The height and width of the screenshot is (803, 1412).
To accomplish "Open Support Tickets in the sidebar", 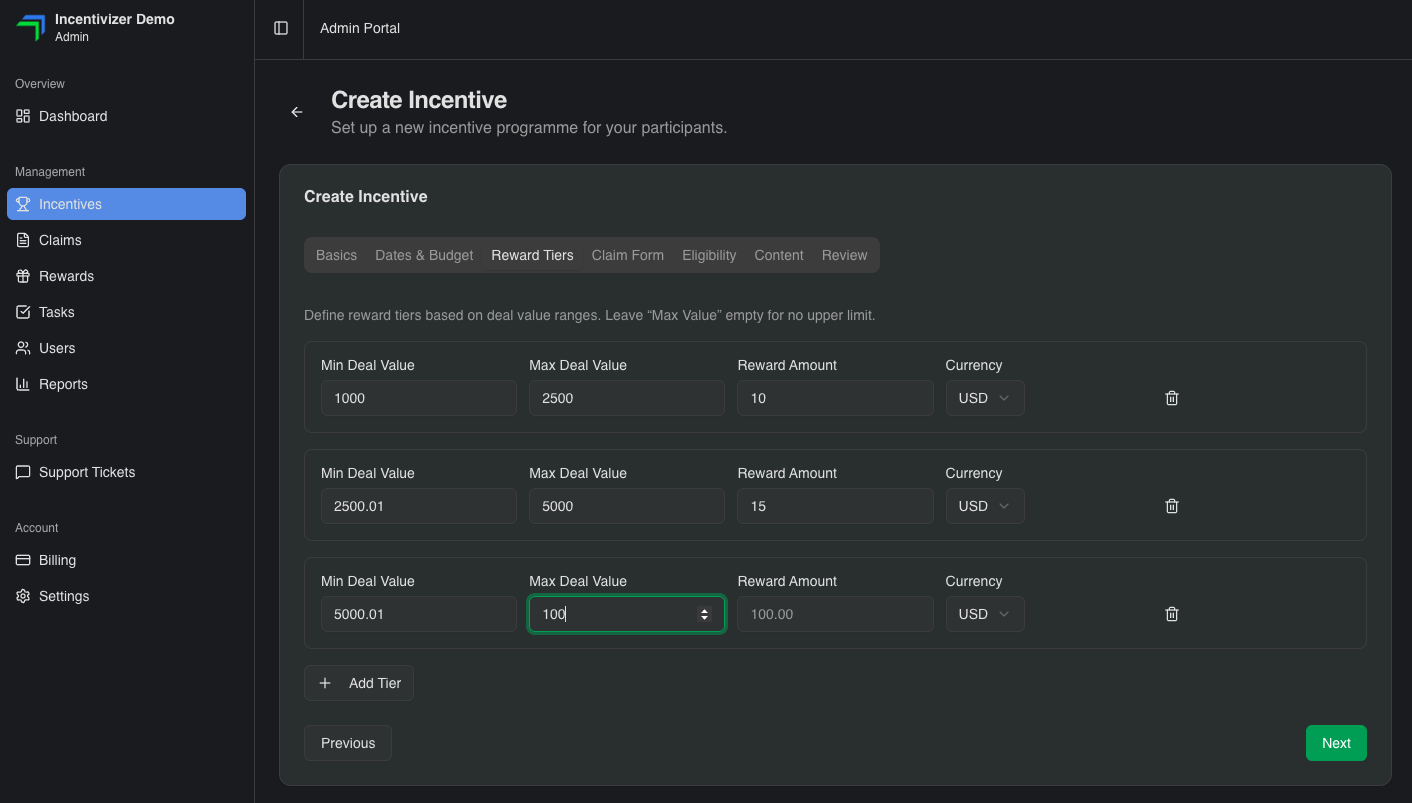I will [126, 472].
